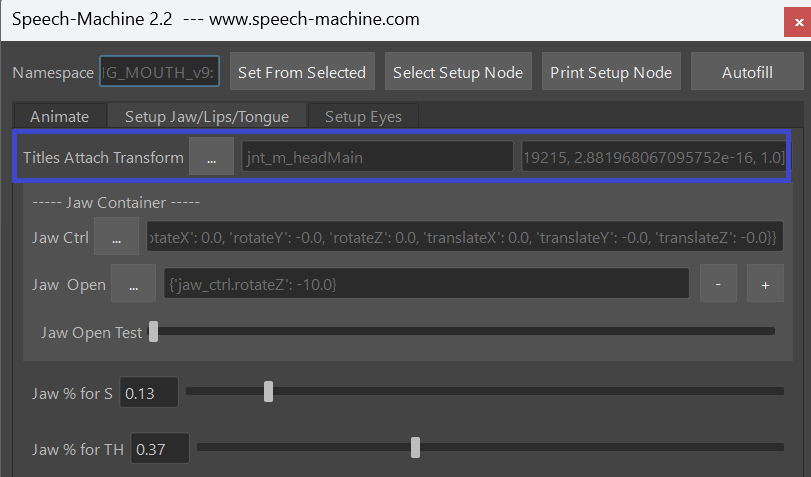Image resolution: width=811 pixels, height=477 pixels.
Task: Switch to the Setup Eyes tab
Action: pos(363,117)
